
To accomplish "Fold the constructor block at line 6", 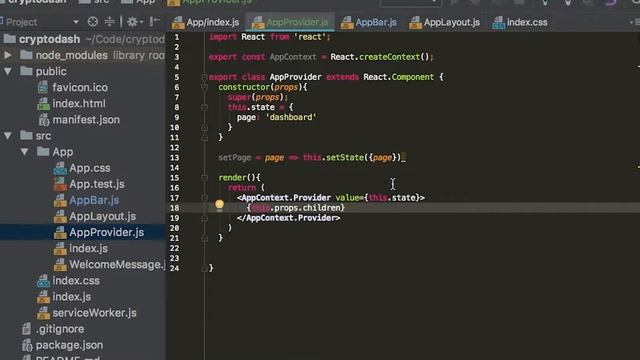I will [x=204, y=87].
